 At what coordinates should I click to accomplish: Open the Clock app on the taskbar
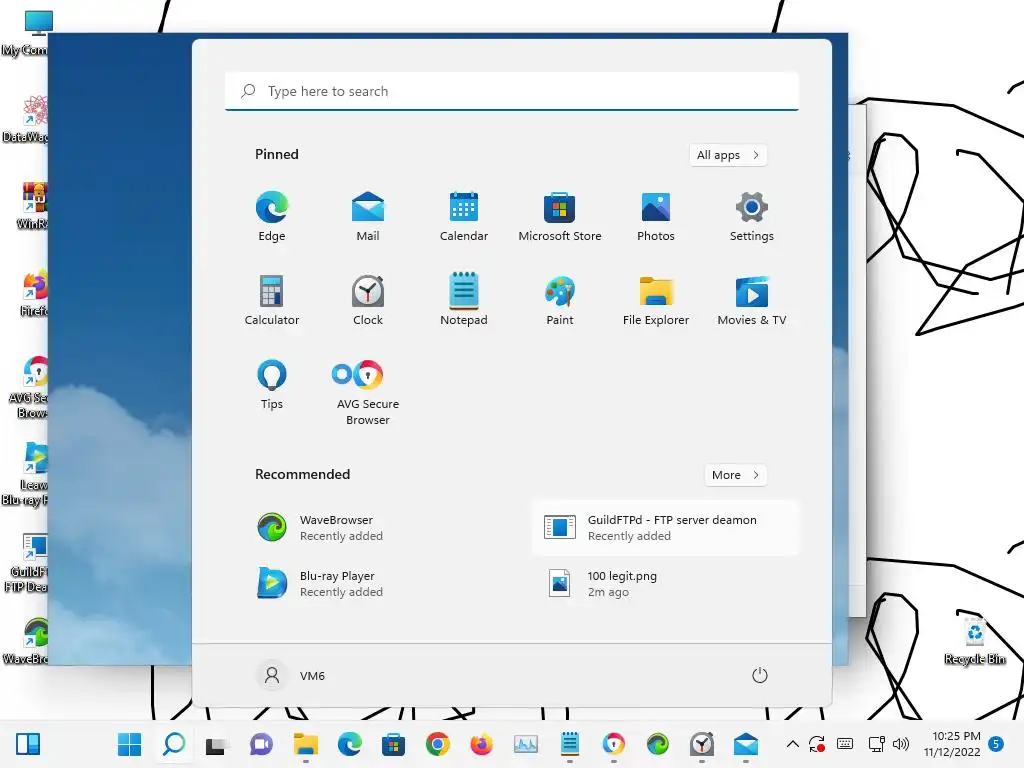(702, 744)
